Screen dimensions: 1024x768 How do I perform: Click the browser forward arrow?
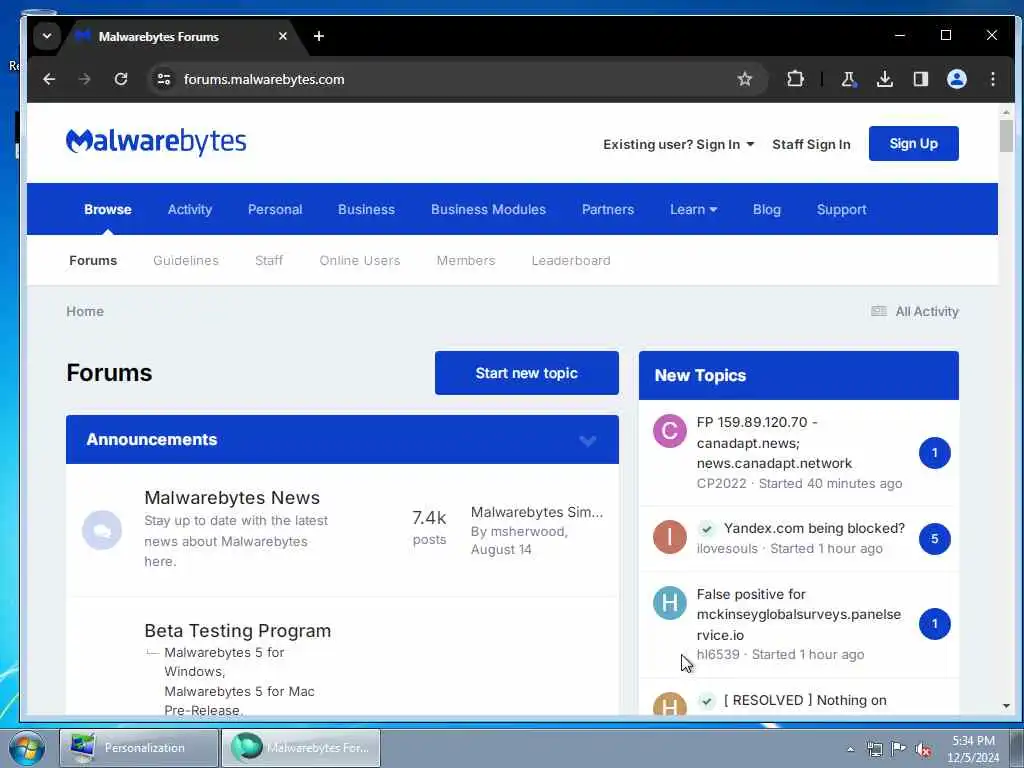click(85, 79)
